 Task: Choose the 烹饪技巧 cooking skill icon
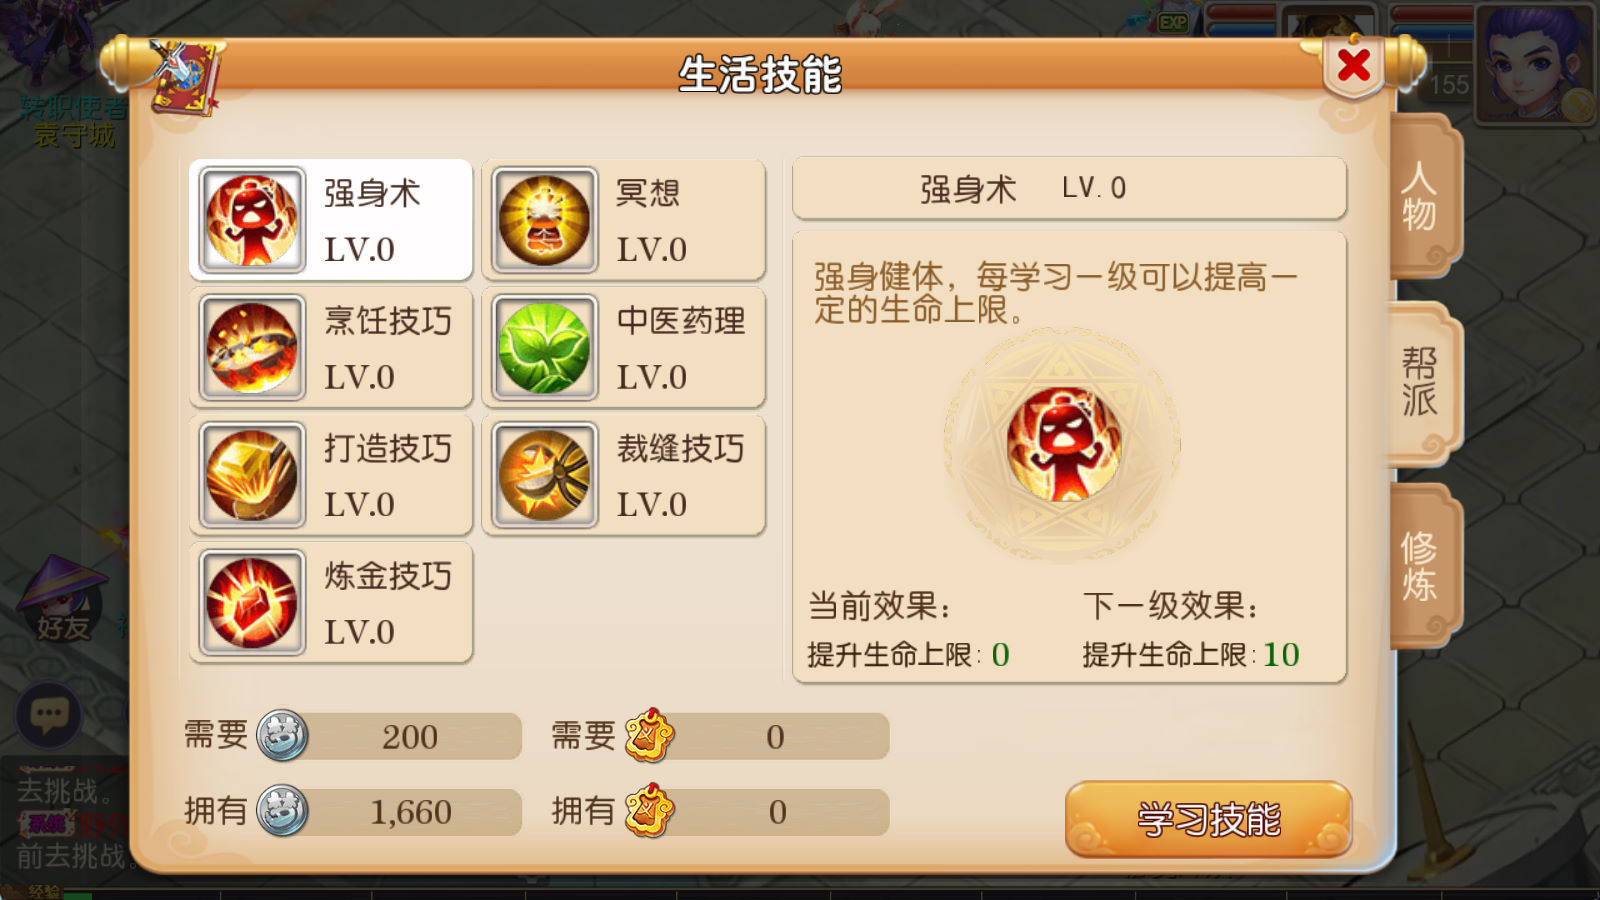tap(252, 348)
